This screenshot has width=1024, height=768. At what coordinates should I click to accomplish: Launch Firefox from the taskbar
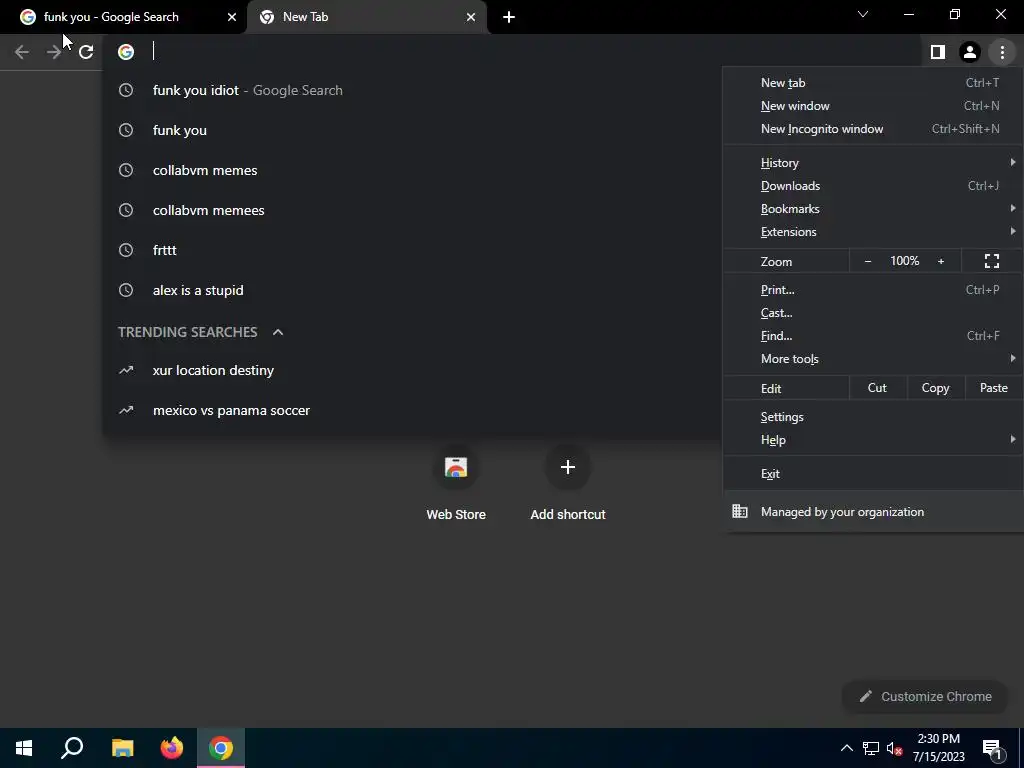[172, 748]
